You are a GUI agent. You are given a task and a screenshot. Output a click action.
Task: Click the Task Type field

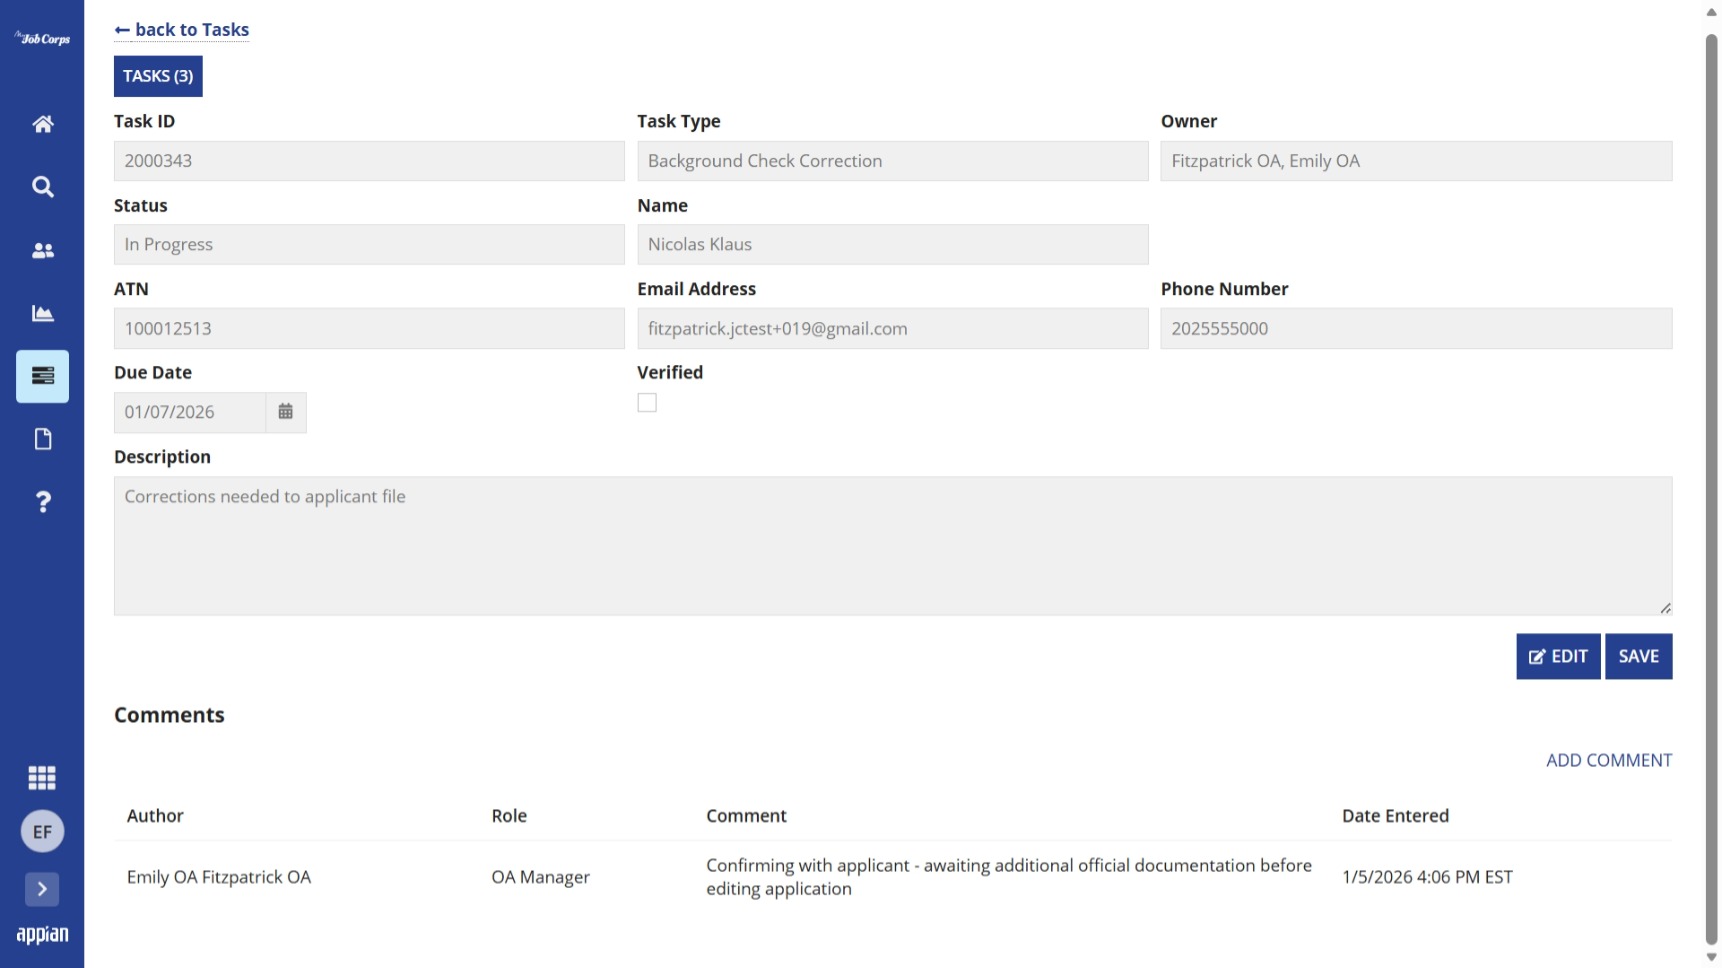pyautogui.click(x=892, y=161)
